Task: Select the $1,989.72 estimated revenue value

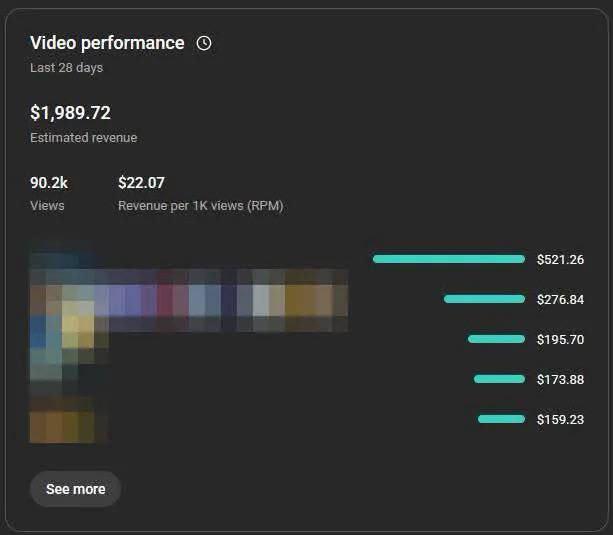Action: point(70,113)
